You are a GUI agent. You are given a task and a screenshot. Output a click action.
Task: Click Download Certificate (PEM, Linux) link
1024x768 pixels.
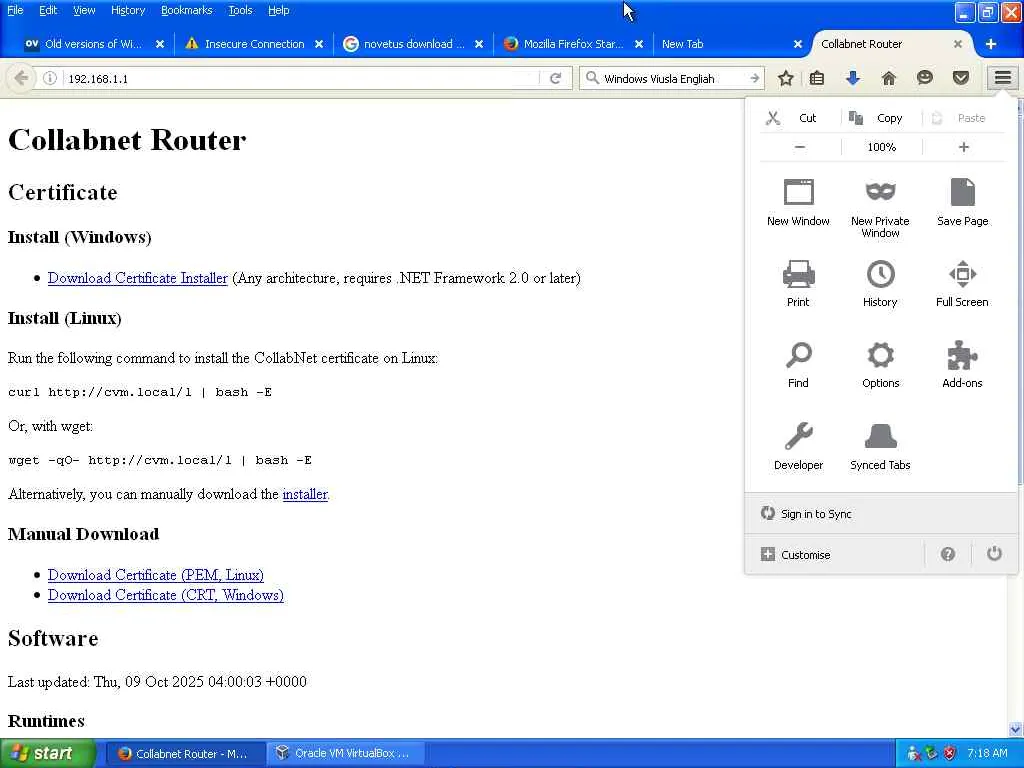click(156, 575)
